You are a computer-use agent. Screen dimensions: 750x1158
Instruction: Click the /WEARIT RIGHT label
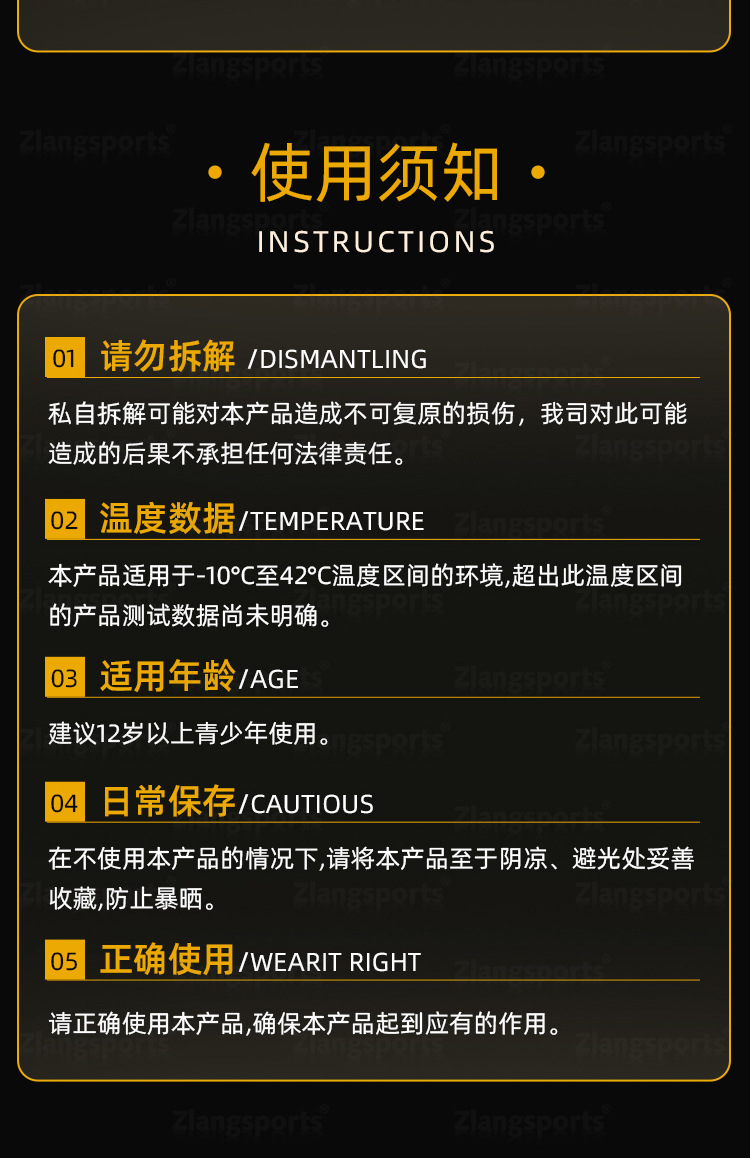click(330, 962)
